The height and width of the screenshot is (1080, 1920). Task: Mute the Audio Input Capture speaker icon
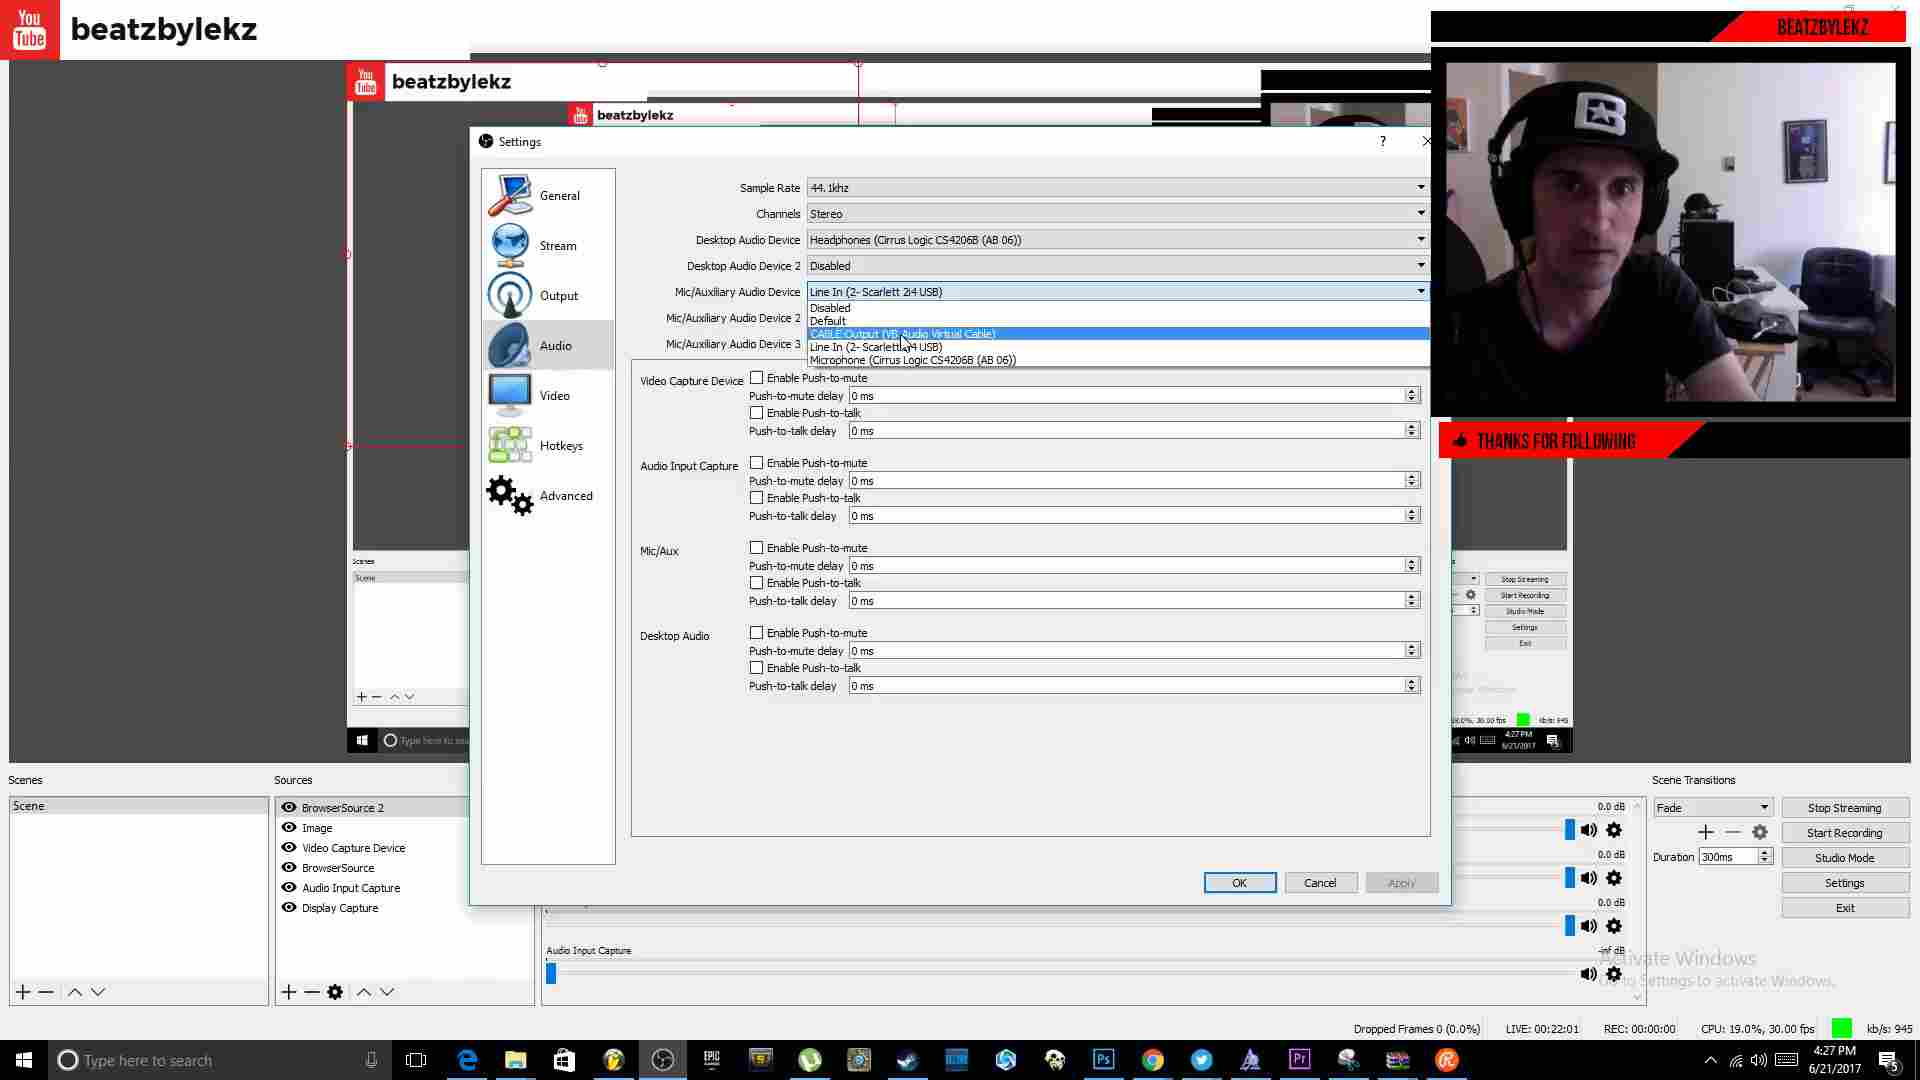[1588, 974]
